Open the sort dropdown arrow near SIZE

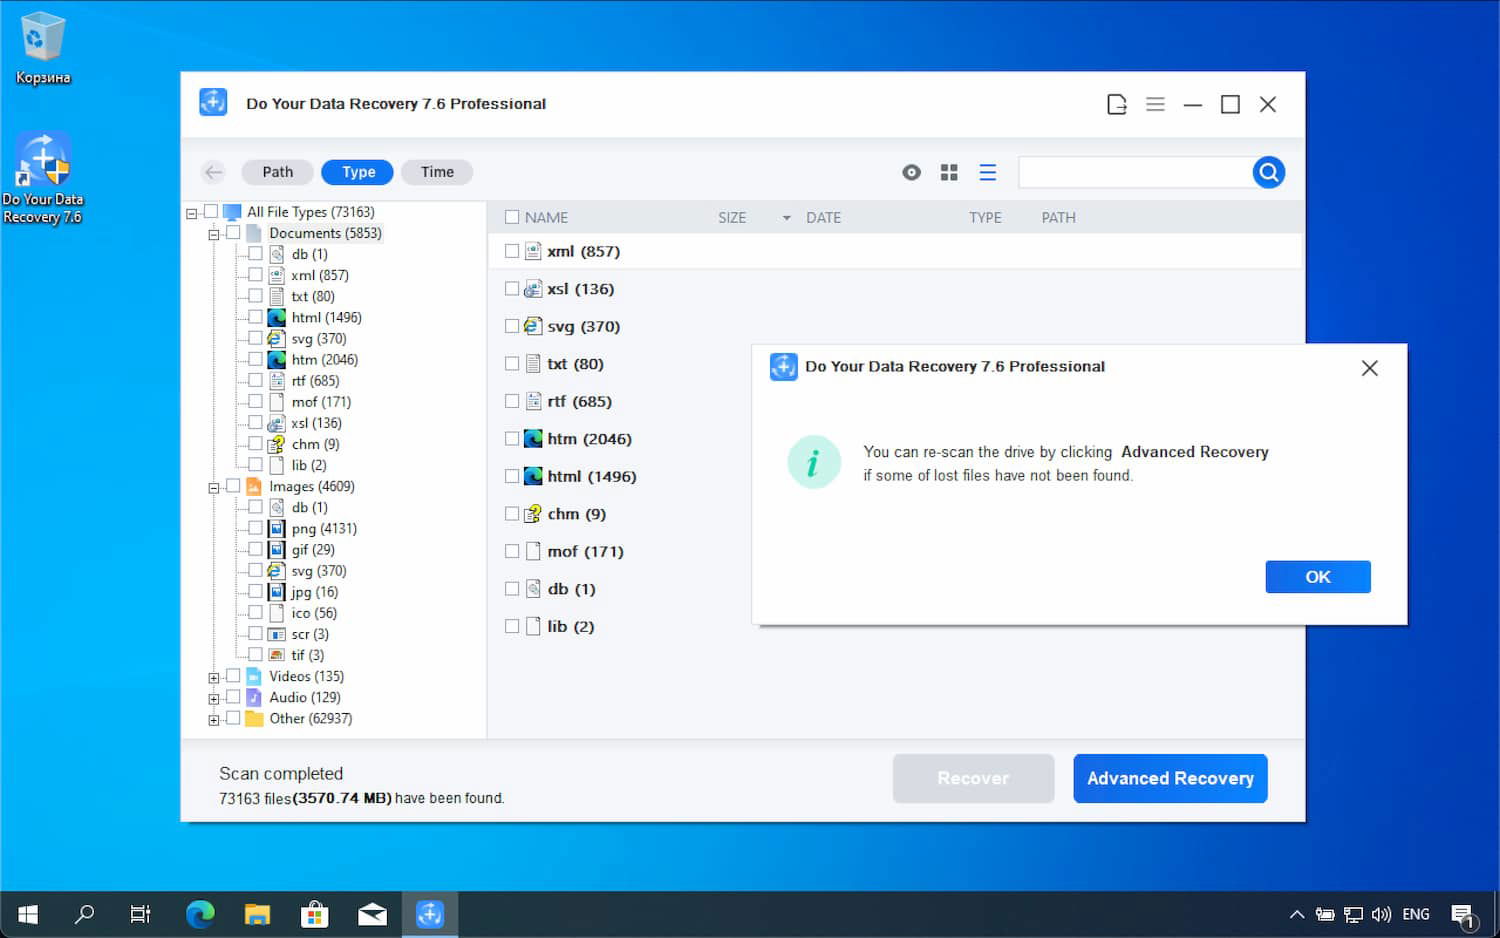786,218
